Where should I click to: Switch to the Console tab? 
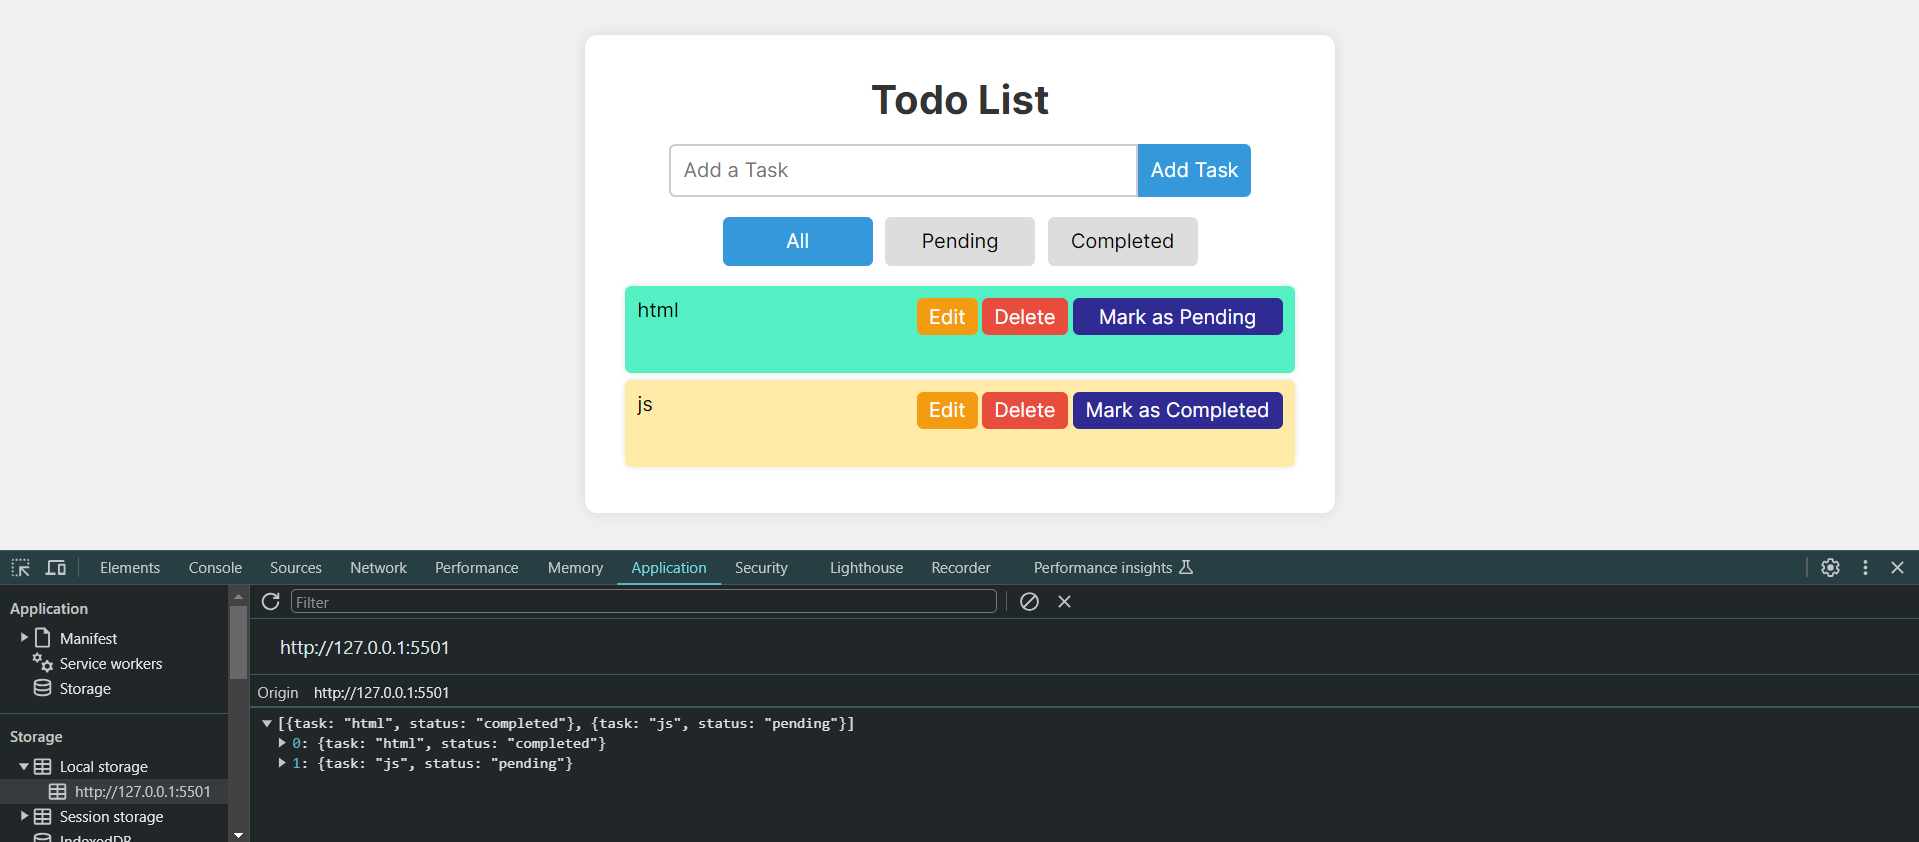(x=215, y=568)
